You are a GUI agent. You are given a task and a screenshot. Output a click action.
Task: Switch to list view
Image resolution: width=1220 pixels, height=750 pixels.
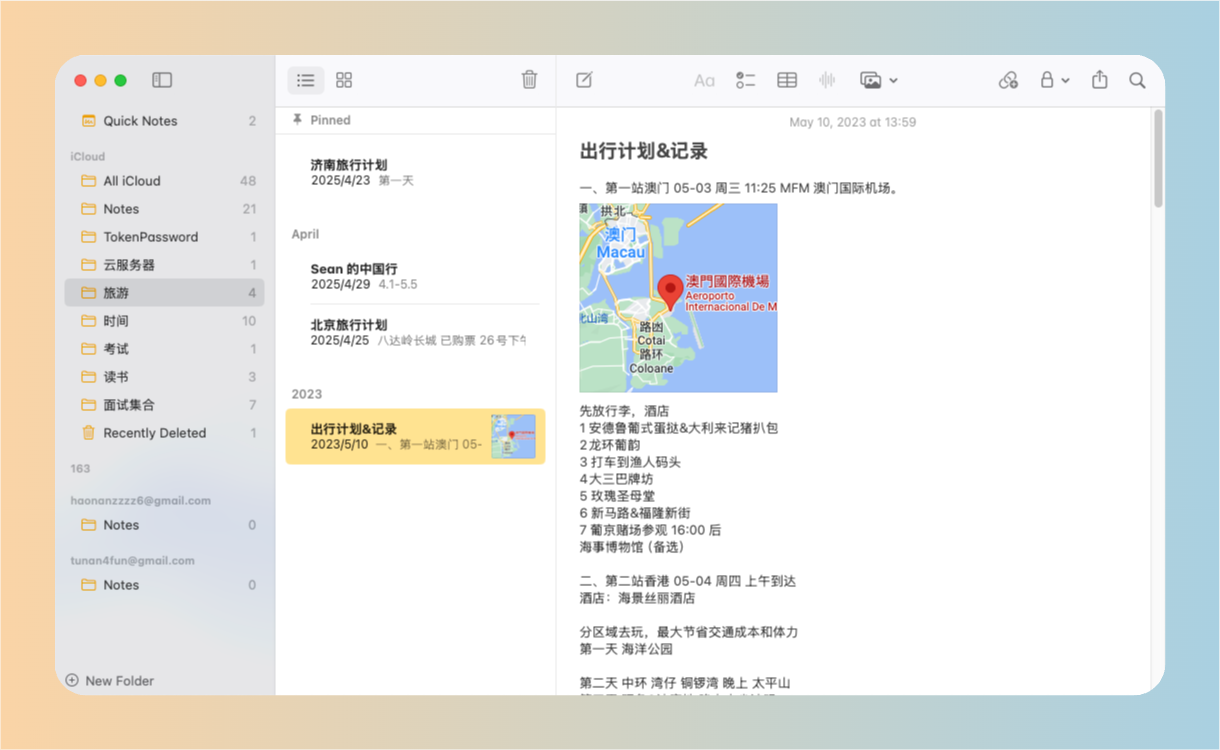306,80
